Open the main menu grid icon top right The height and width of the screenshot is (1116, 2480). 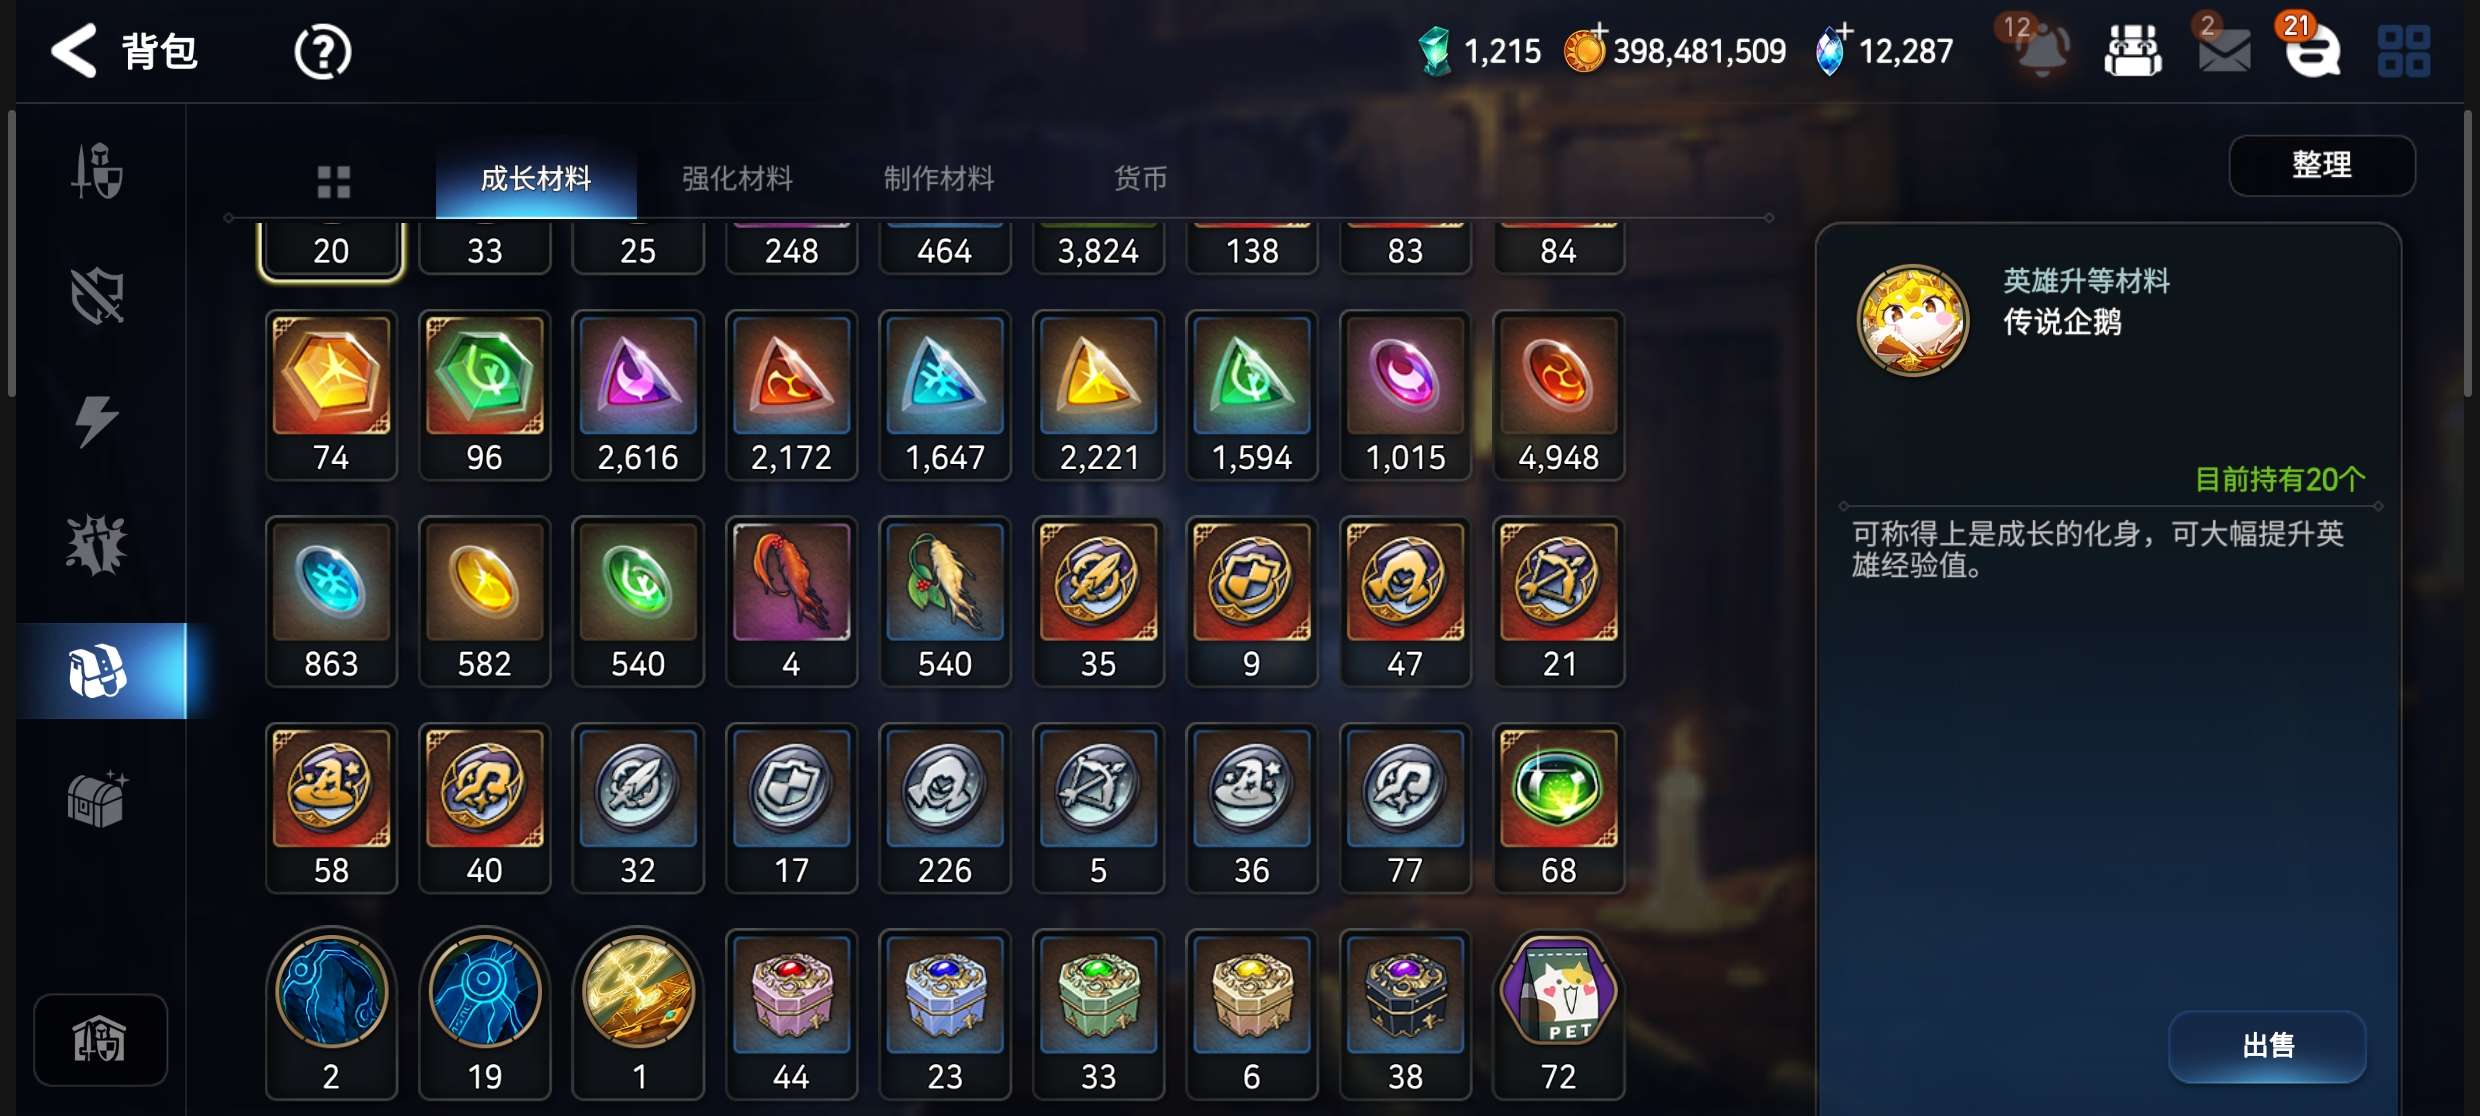2404,51
